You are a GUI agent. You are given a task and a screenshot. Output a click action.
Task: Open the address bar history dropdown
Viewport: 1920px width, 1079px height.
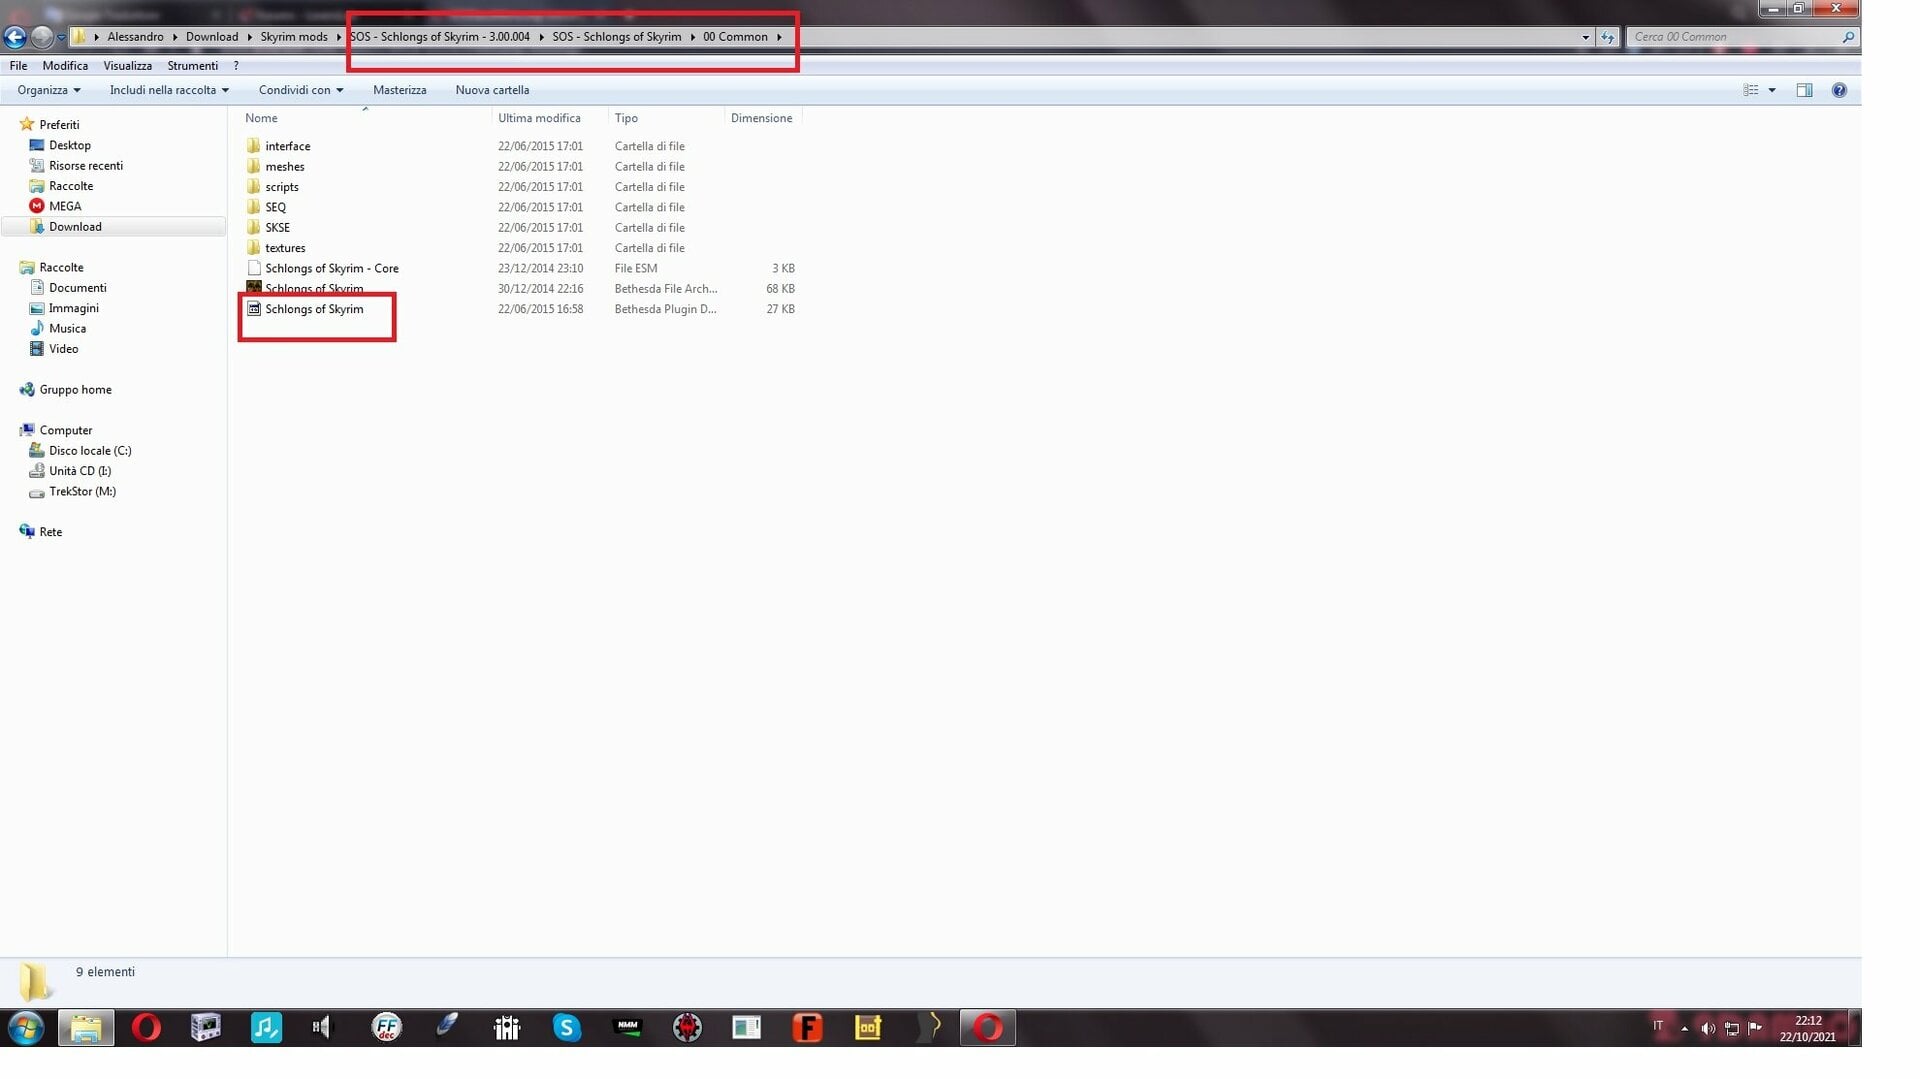1585,37
